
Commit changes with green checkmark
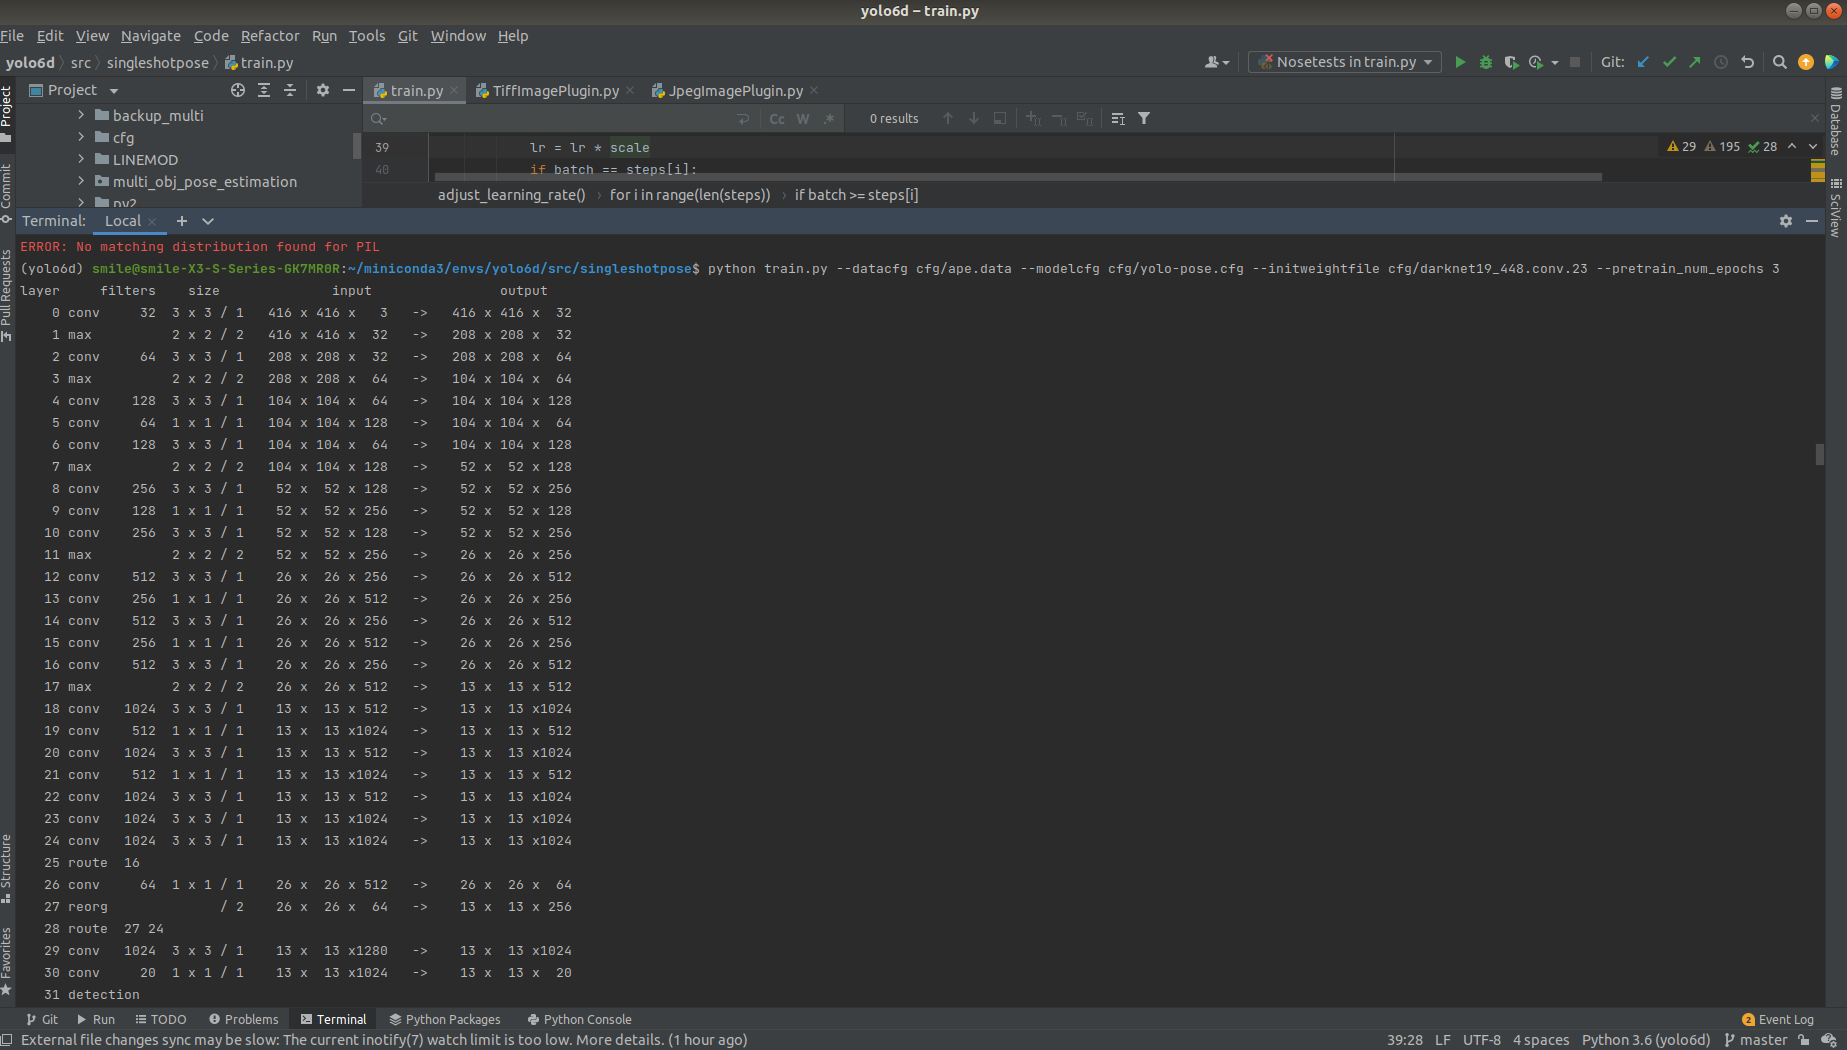tap(1669, 62)
